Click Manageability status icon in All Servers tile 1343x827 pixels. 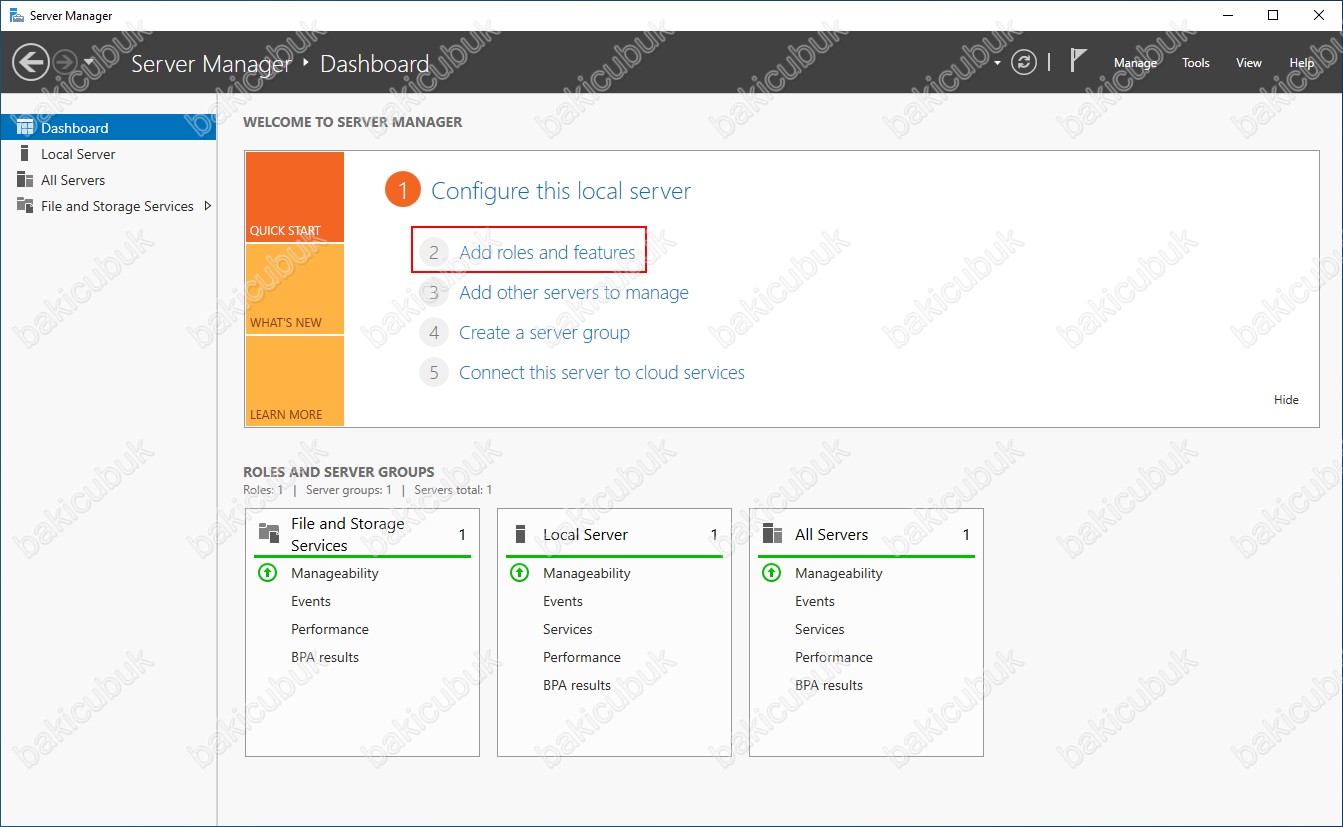coord(771,573)
